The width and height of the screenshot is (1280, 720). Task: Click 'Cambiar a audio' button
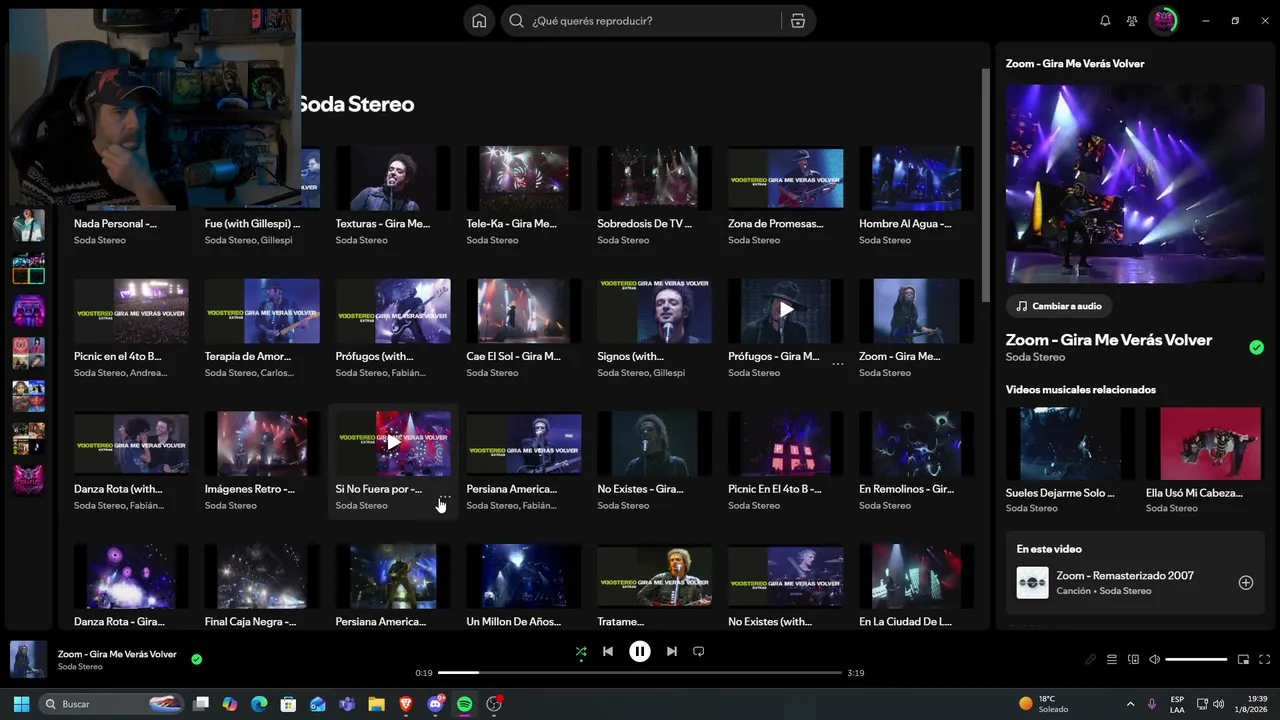[x=1059, y=306]
